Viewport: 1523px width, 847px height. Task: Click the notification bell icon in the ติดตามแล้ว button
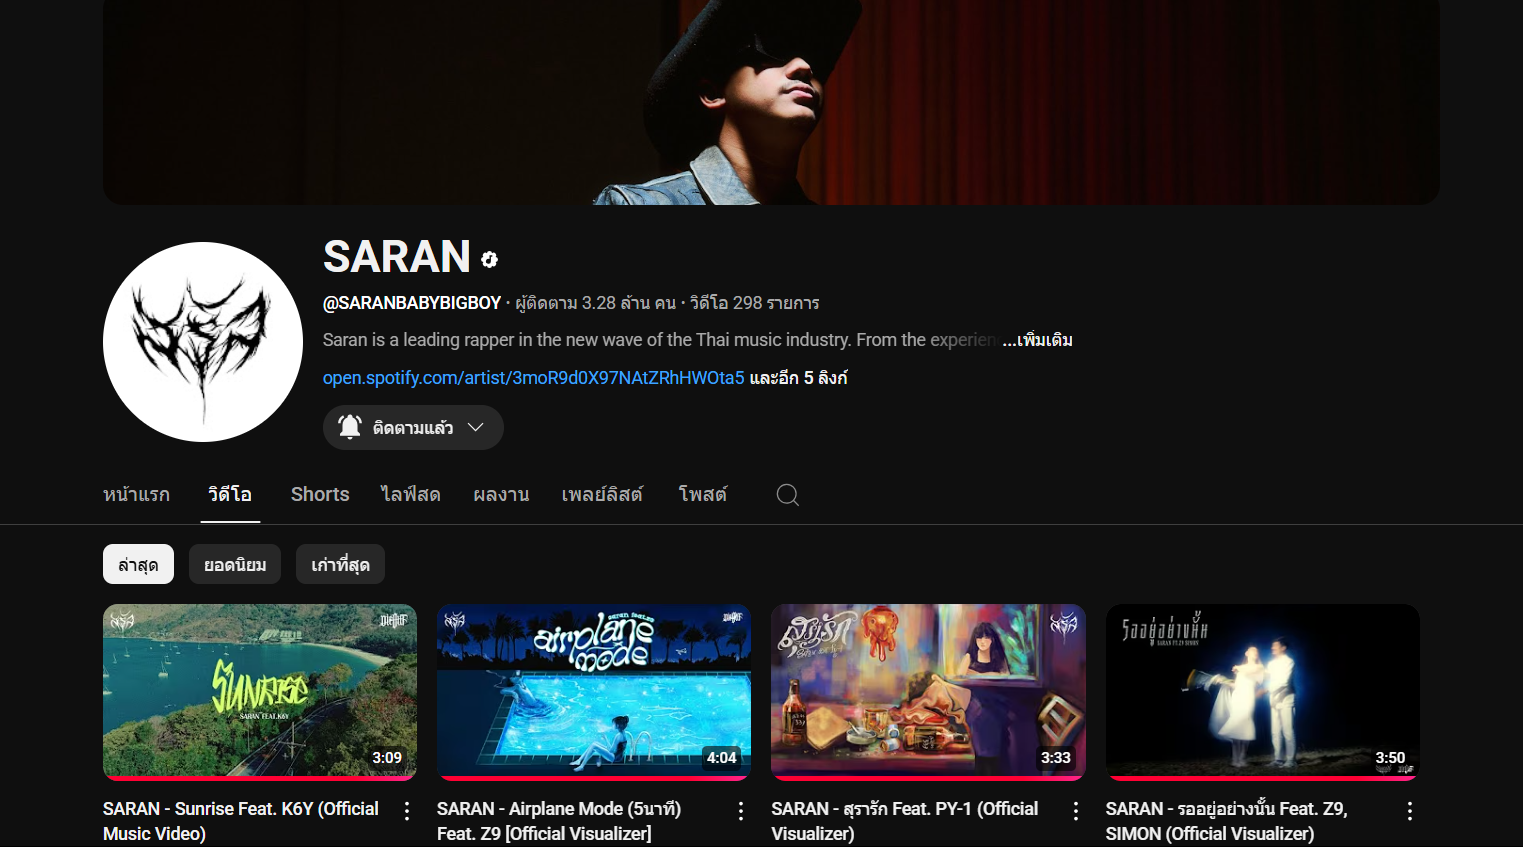pyautogui.click(x=350, y=427)
